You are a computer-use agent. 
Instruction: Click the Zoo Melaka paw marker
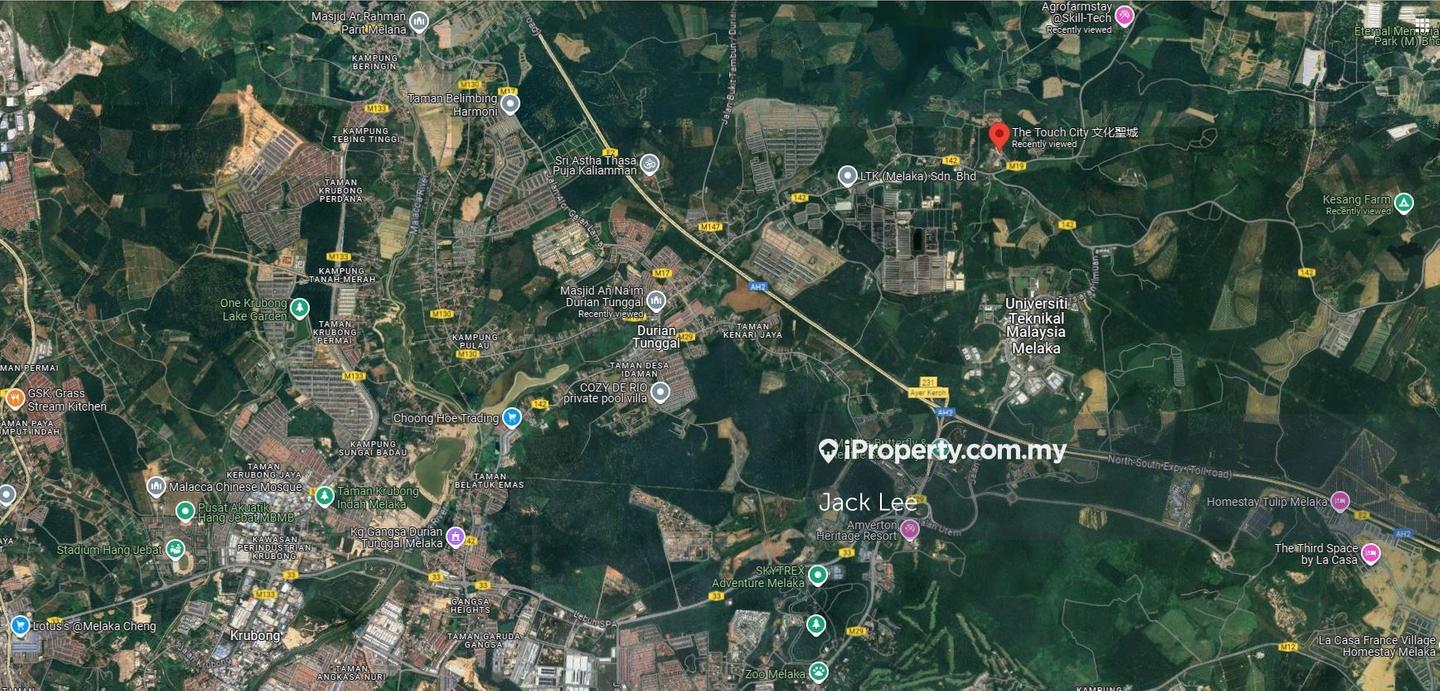(x=819, y=672)
